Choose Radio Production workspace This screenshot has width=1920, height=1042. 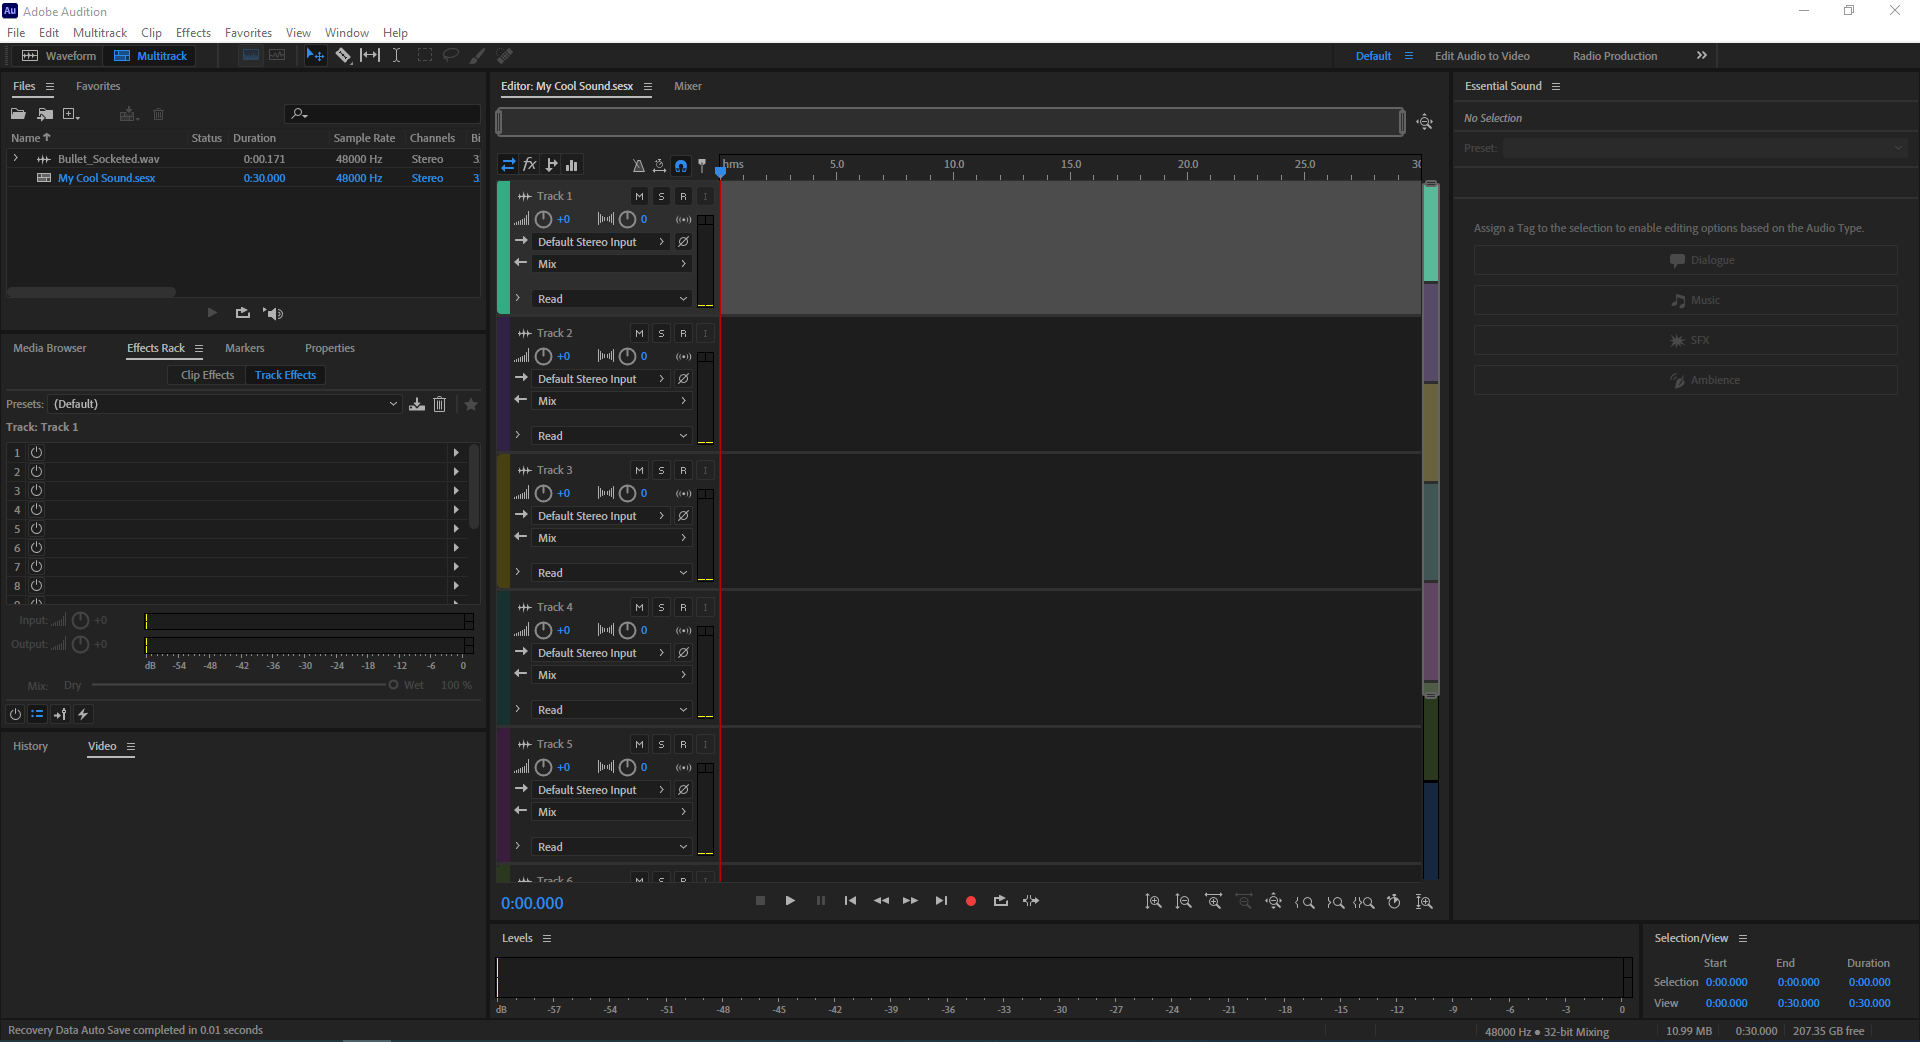point(1615,56)
